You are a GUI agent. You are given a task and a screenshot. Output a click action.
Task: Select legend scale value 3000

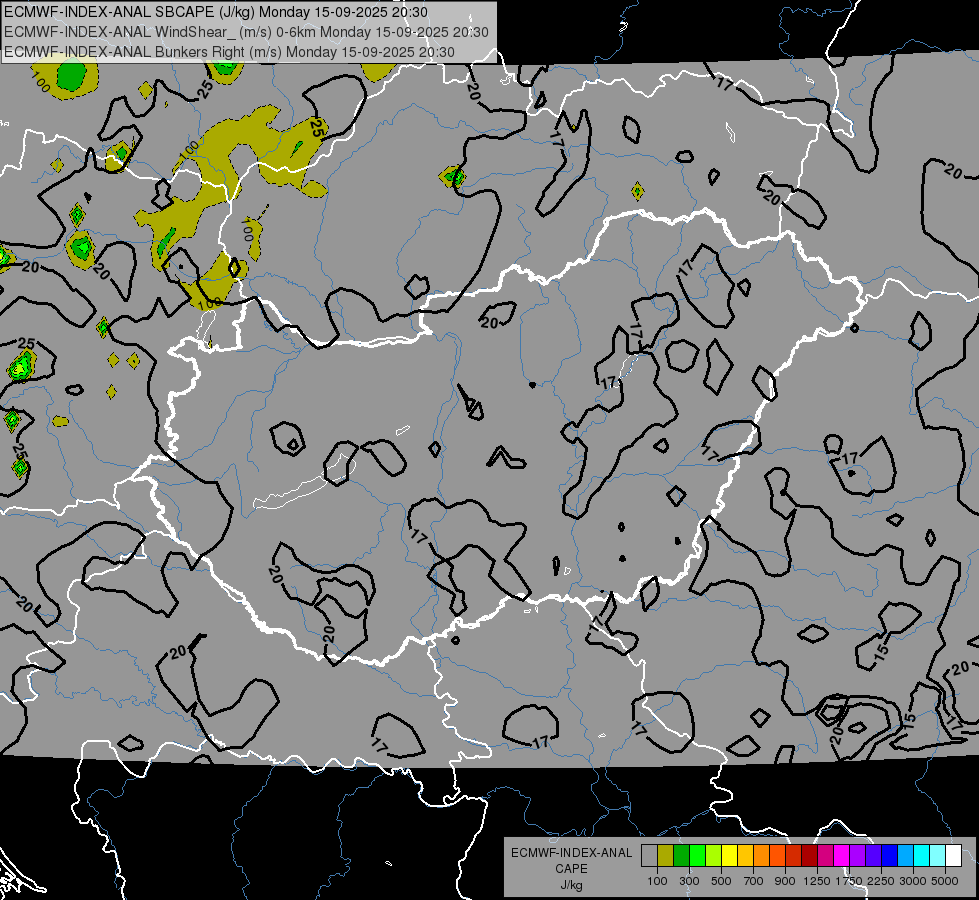point(913,881)
